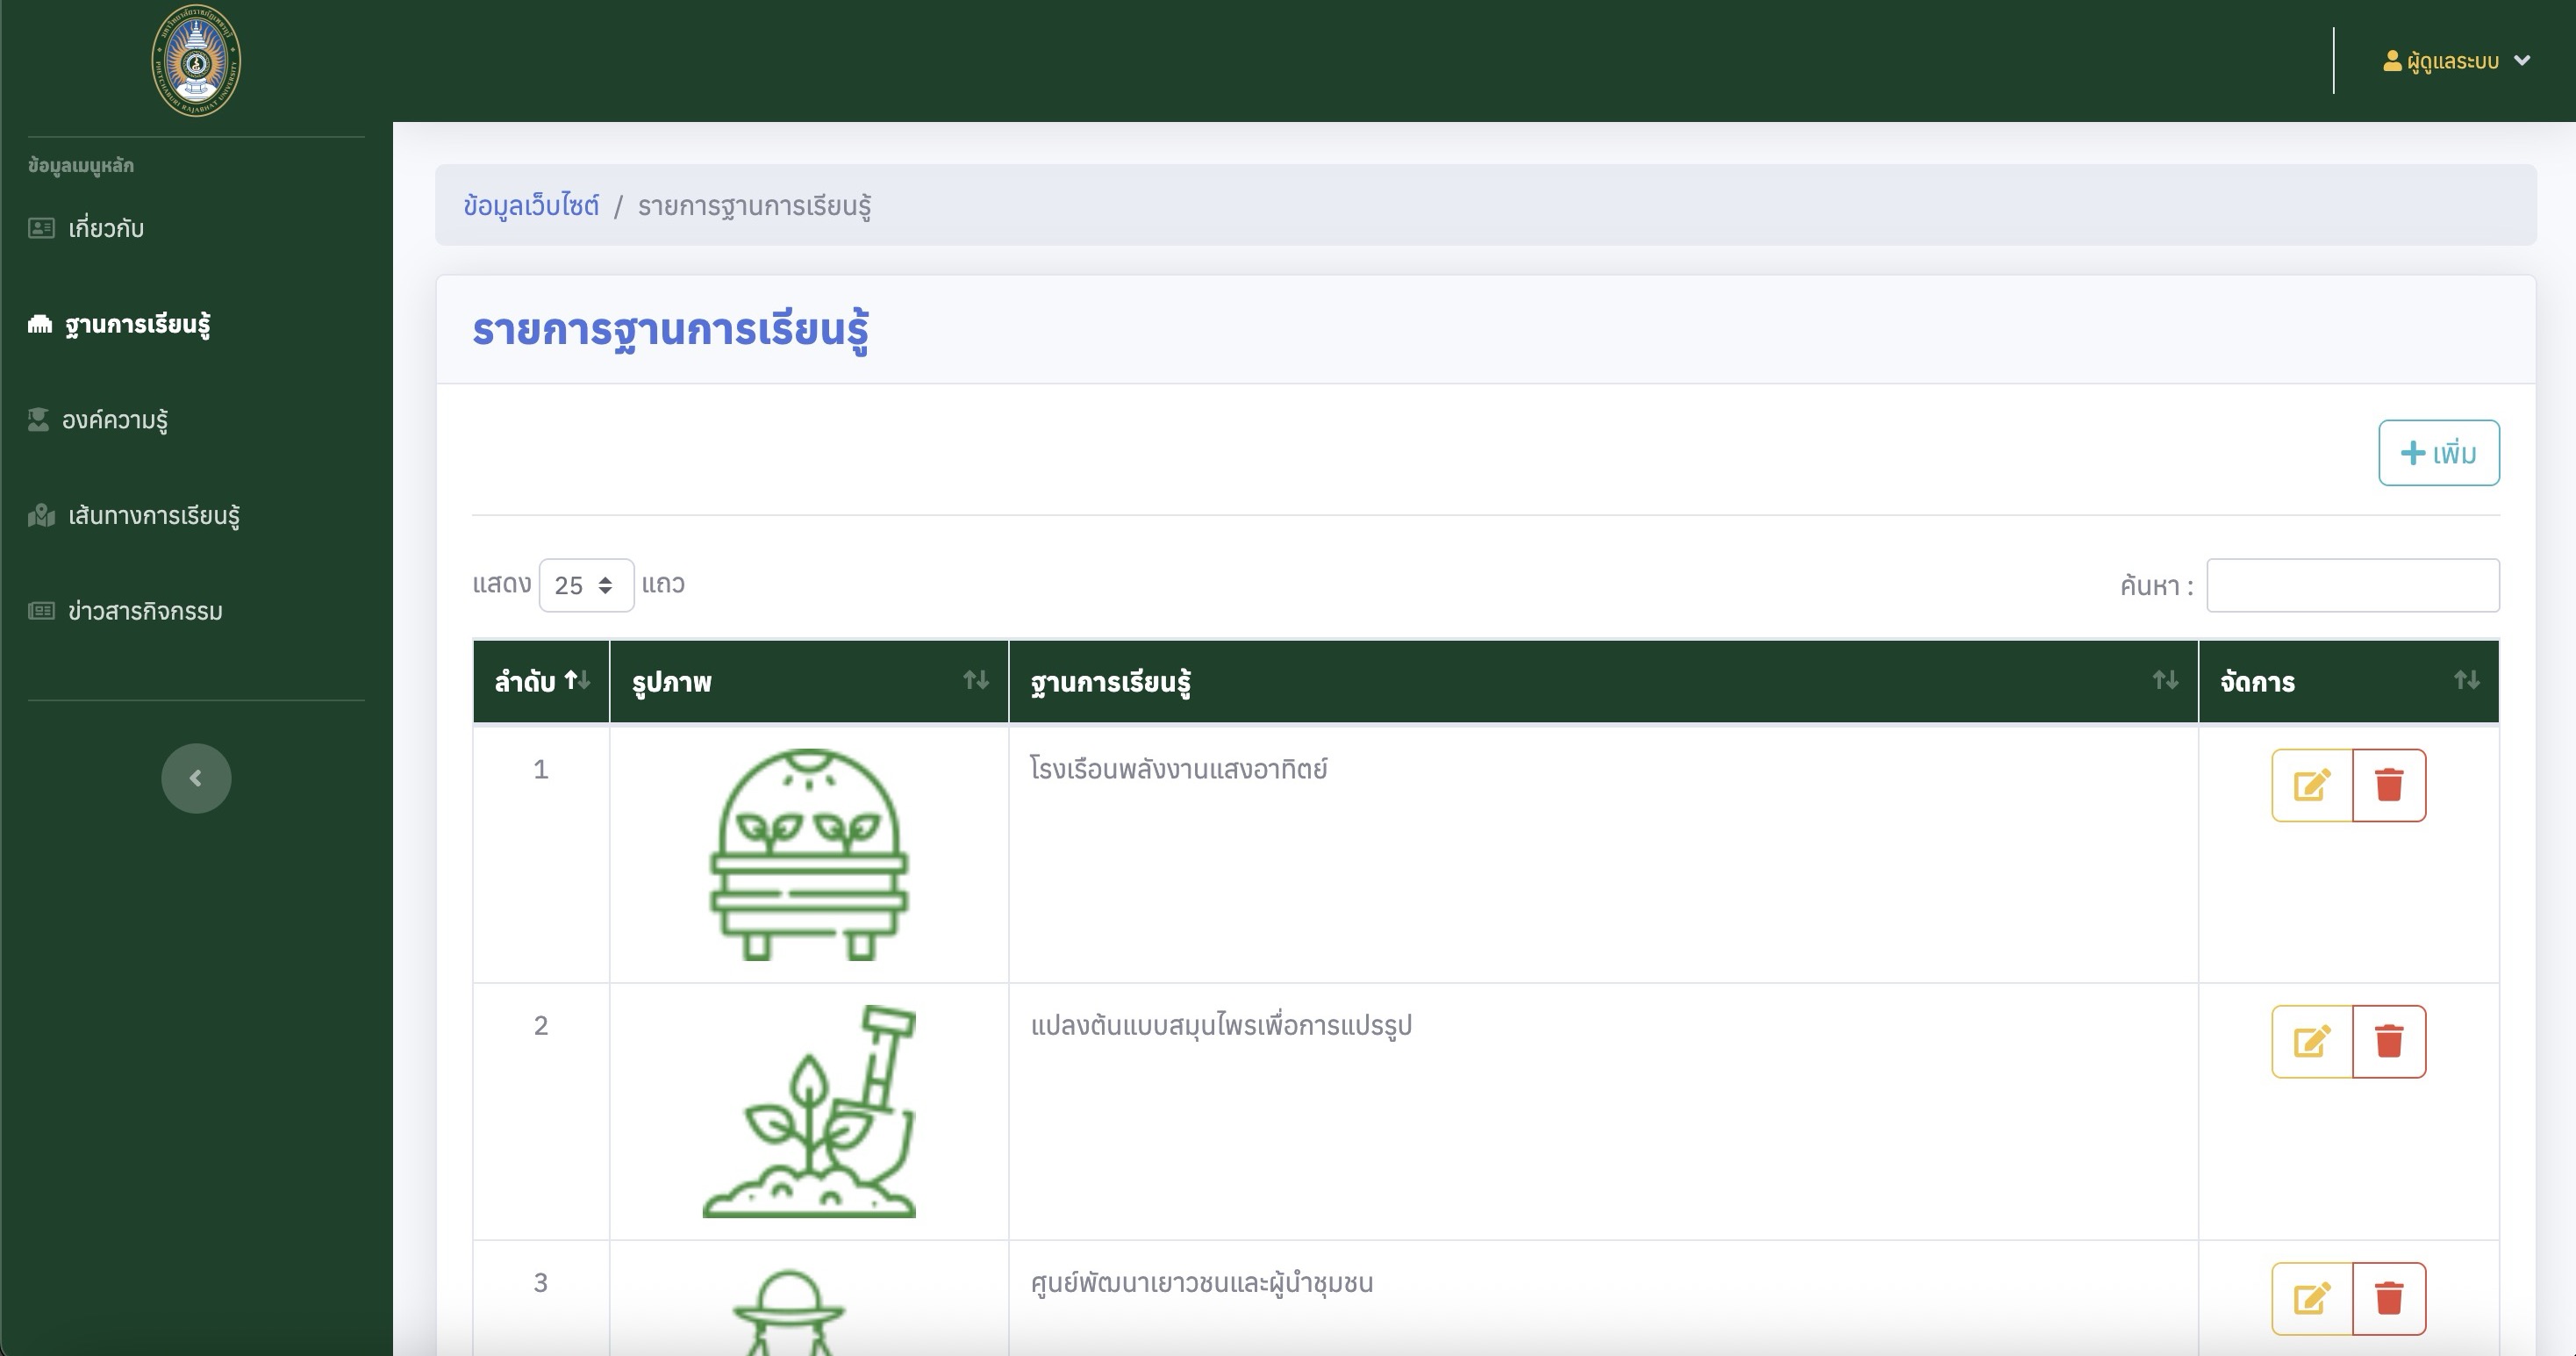Open เส้นทางการเรียนรู้ in the sidebar

(153, 516)
